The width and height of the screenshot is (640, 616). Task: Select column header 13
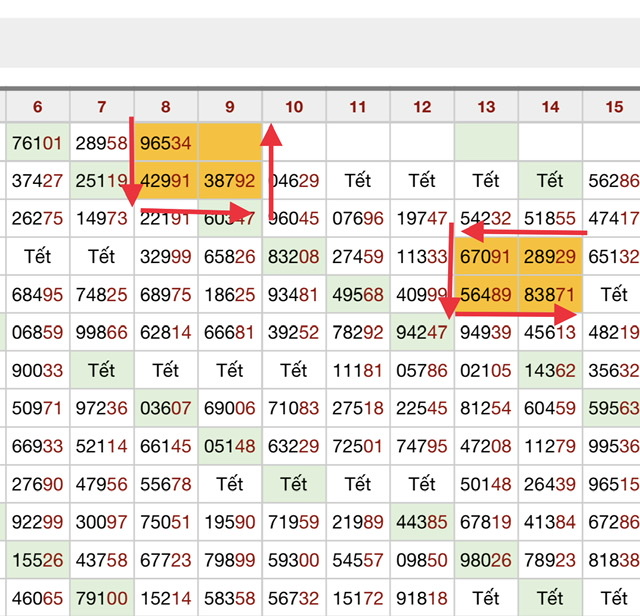[486, 107]
